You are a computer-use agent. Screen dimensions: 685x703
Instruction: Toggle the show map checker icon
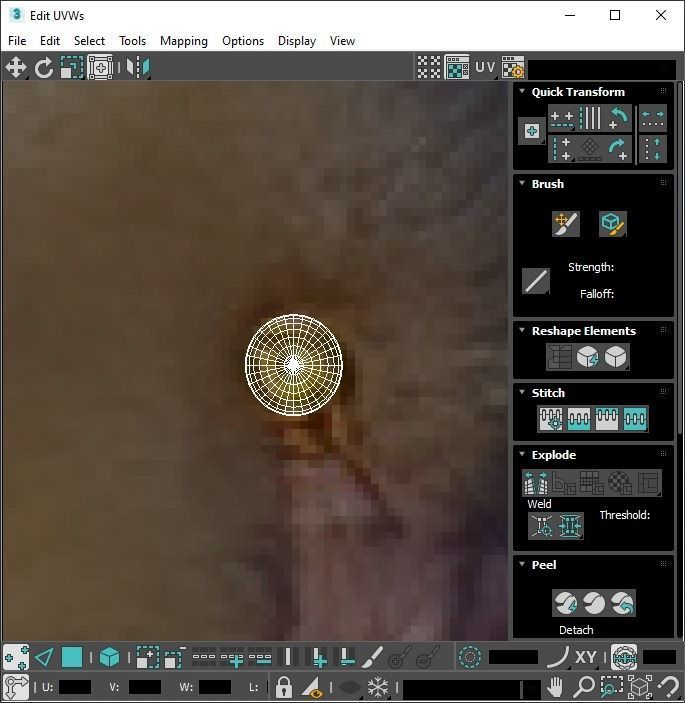tap(457, 68)
